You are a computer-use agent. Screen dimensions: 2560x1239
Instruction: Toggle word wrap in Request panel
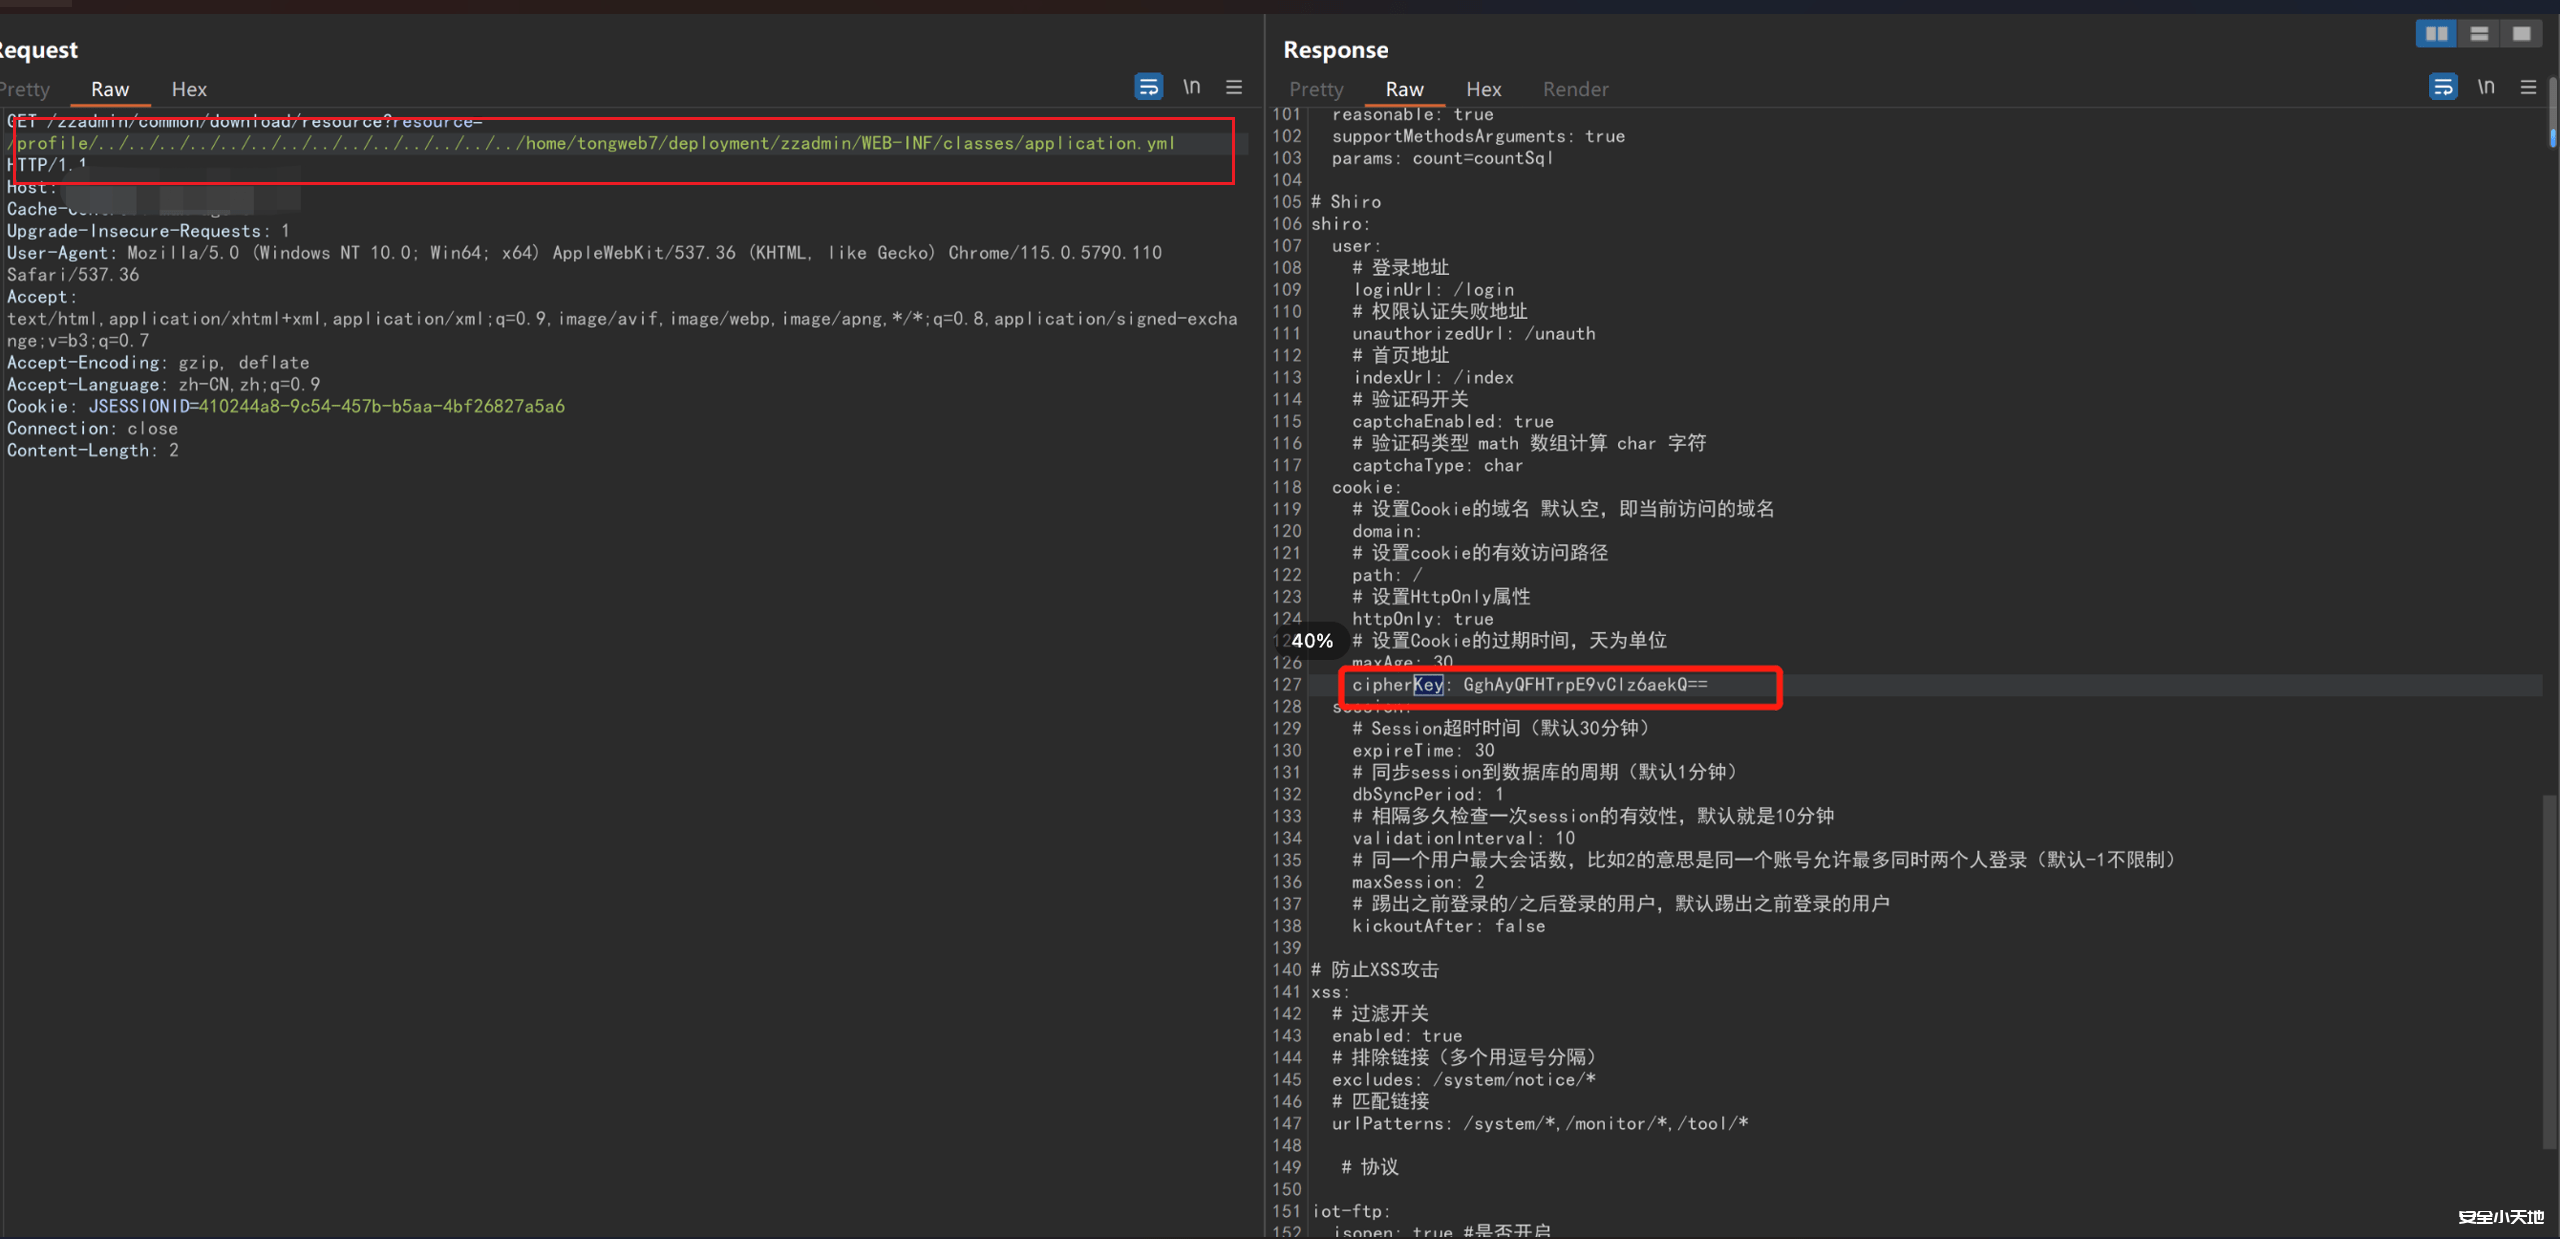tap(1148, 87)
